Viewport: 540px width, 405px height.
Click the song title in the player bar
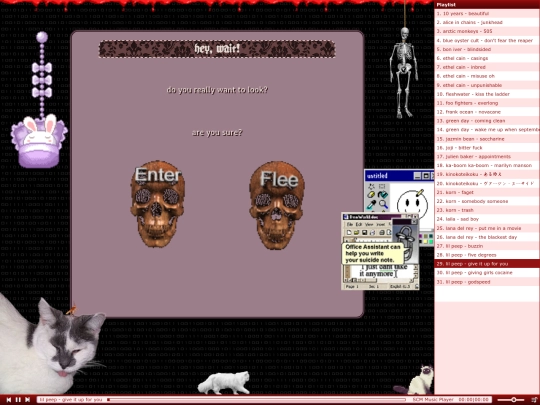pos(71,399)
